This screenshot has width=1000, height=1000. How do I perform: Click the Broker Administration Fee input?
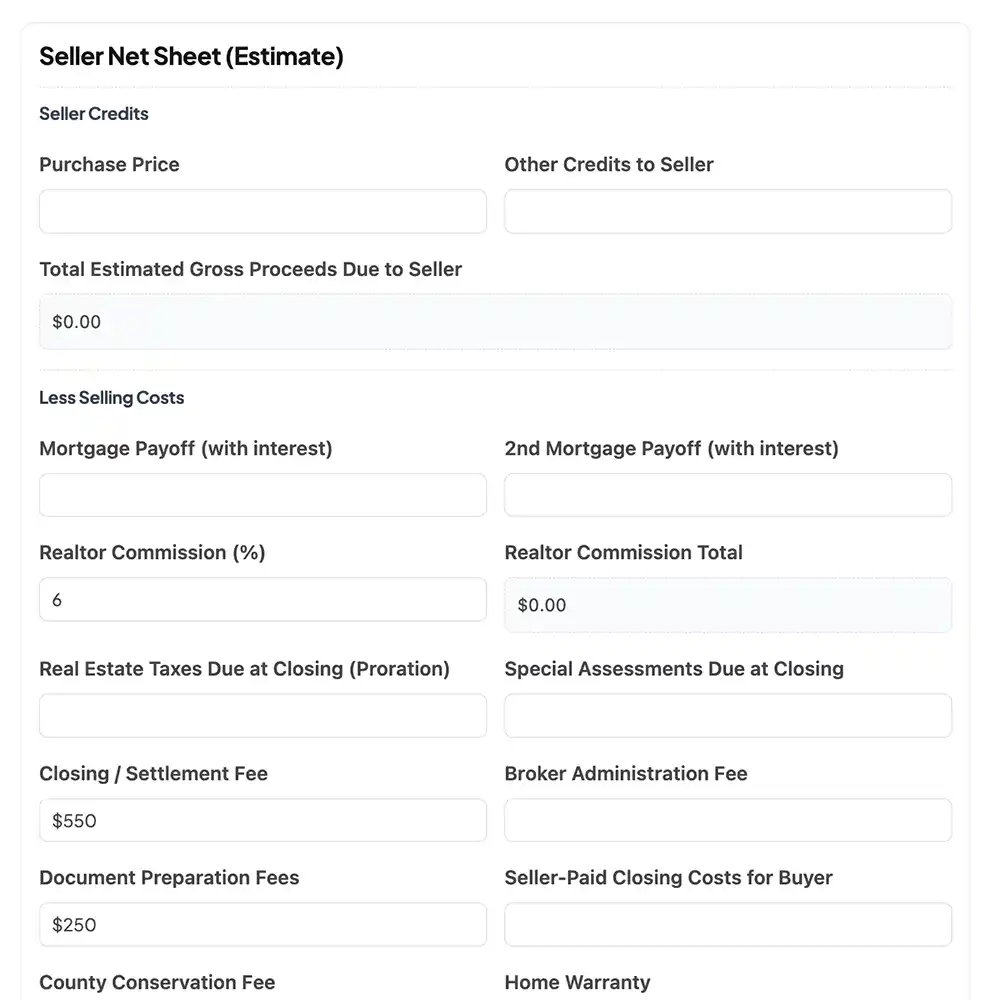(x=727, y=820)
